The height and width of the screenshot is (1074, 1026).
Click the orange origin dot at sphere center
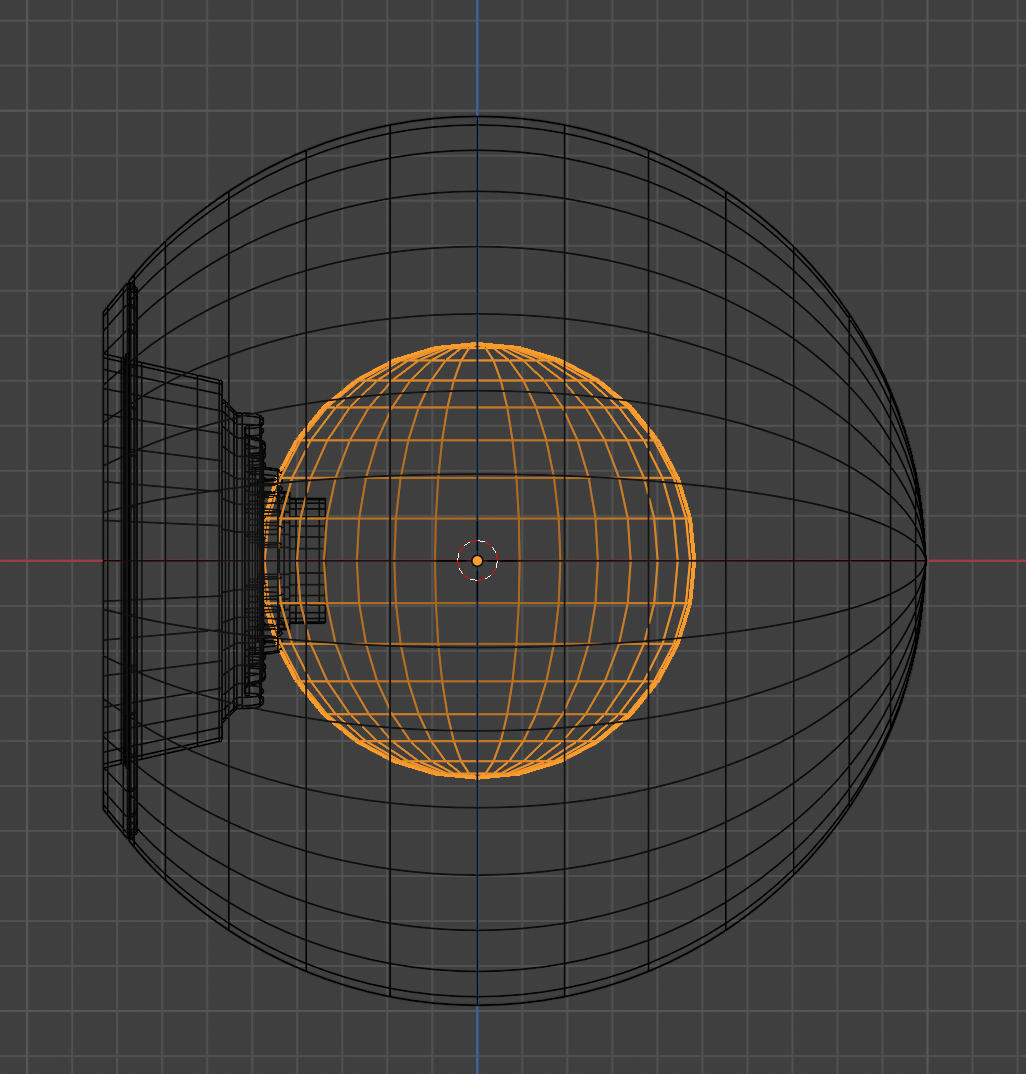click(x=477, y=561)
